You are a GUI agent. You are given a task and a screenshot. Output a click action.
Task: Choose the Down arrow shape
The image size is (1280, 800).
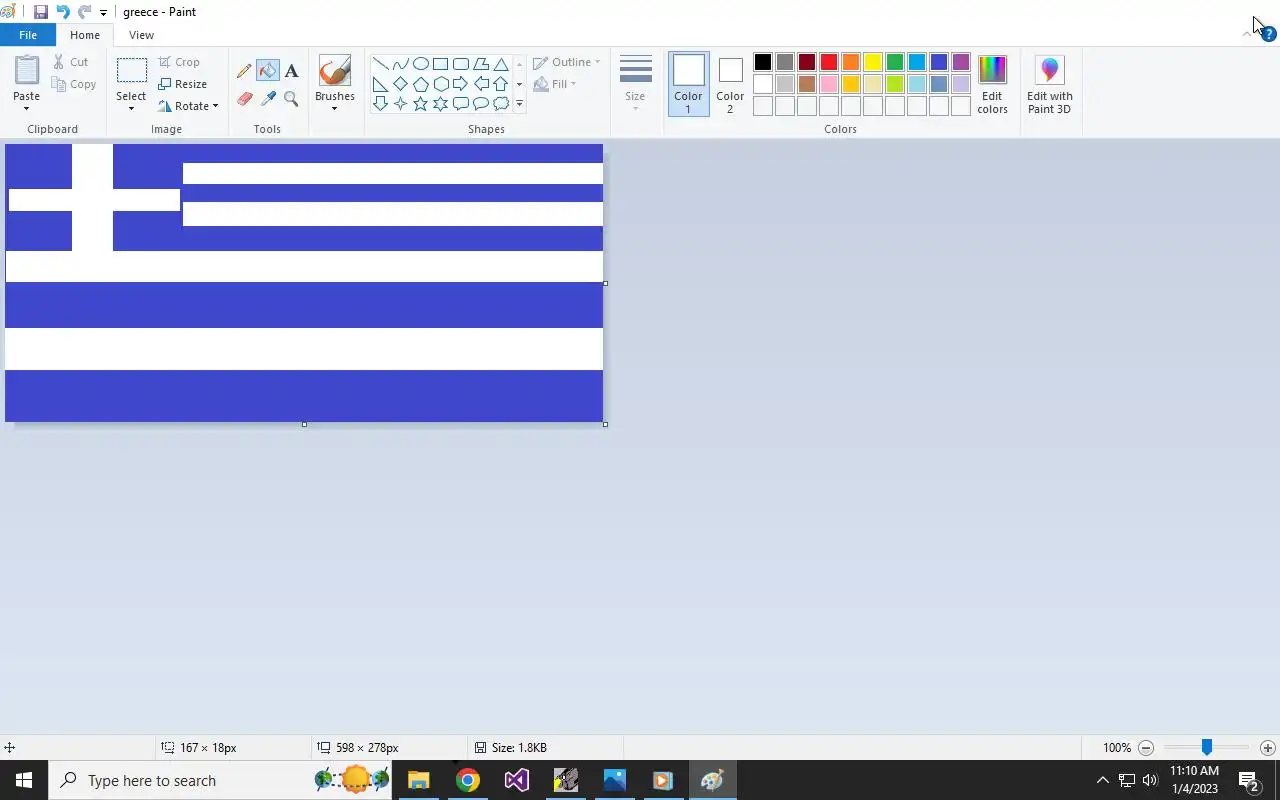point(380,104)
